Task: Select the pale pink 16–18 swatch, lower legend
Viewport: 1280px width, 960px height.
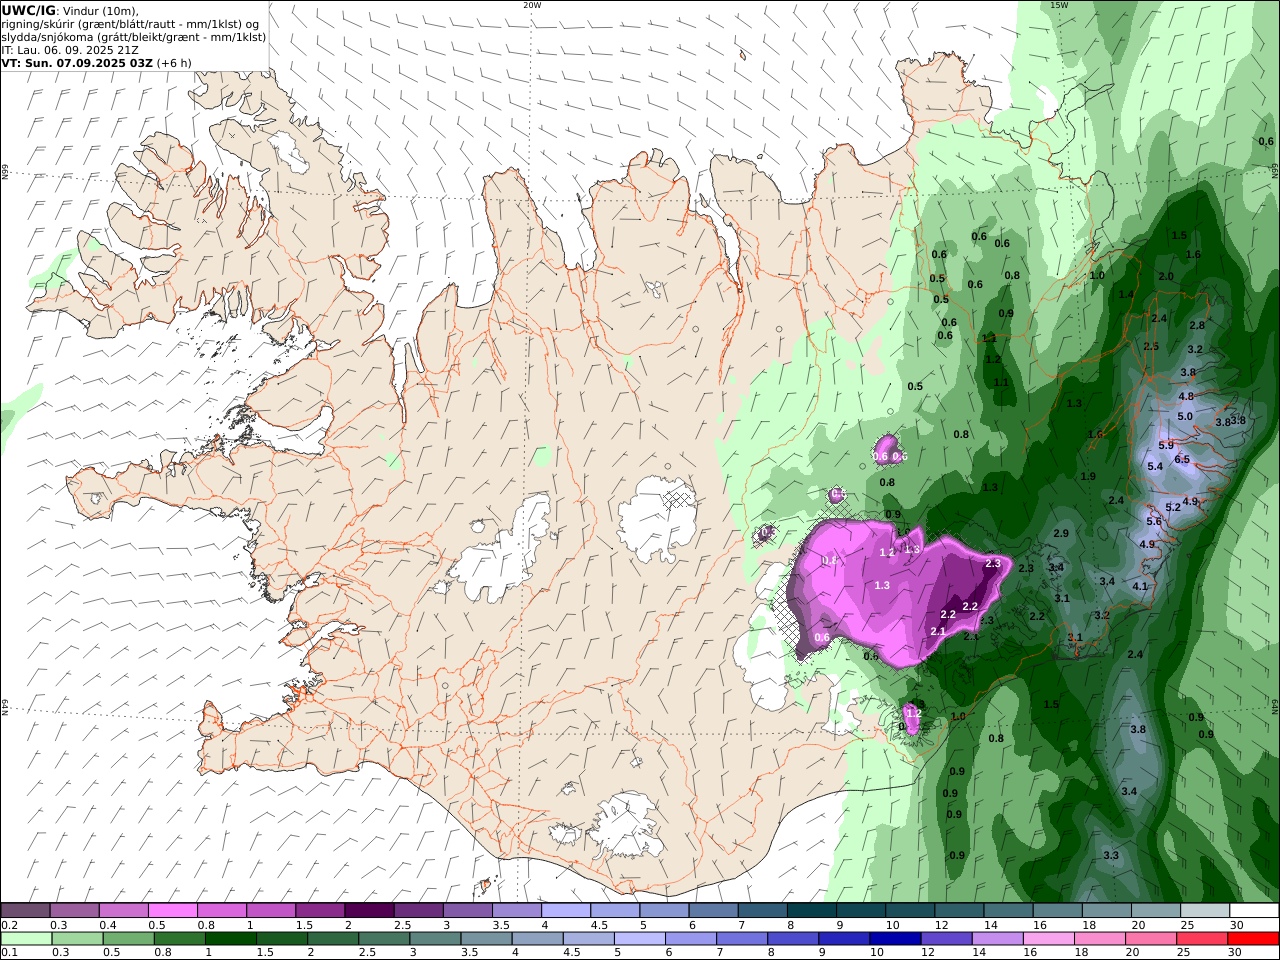Action: (1048, 939)
